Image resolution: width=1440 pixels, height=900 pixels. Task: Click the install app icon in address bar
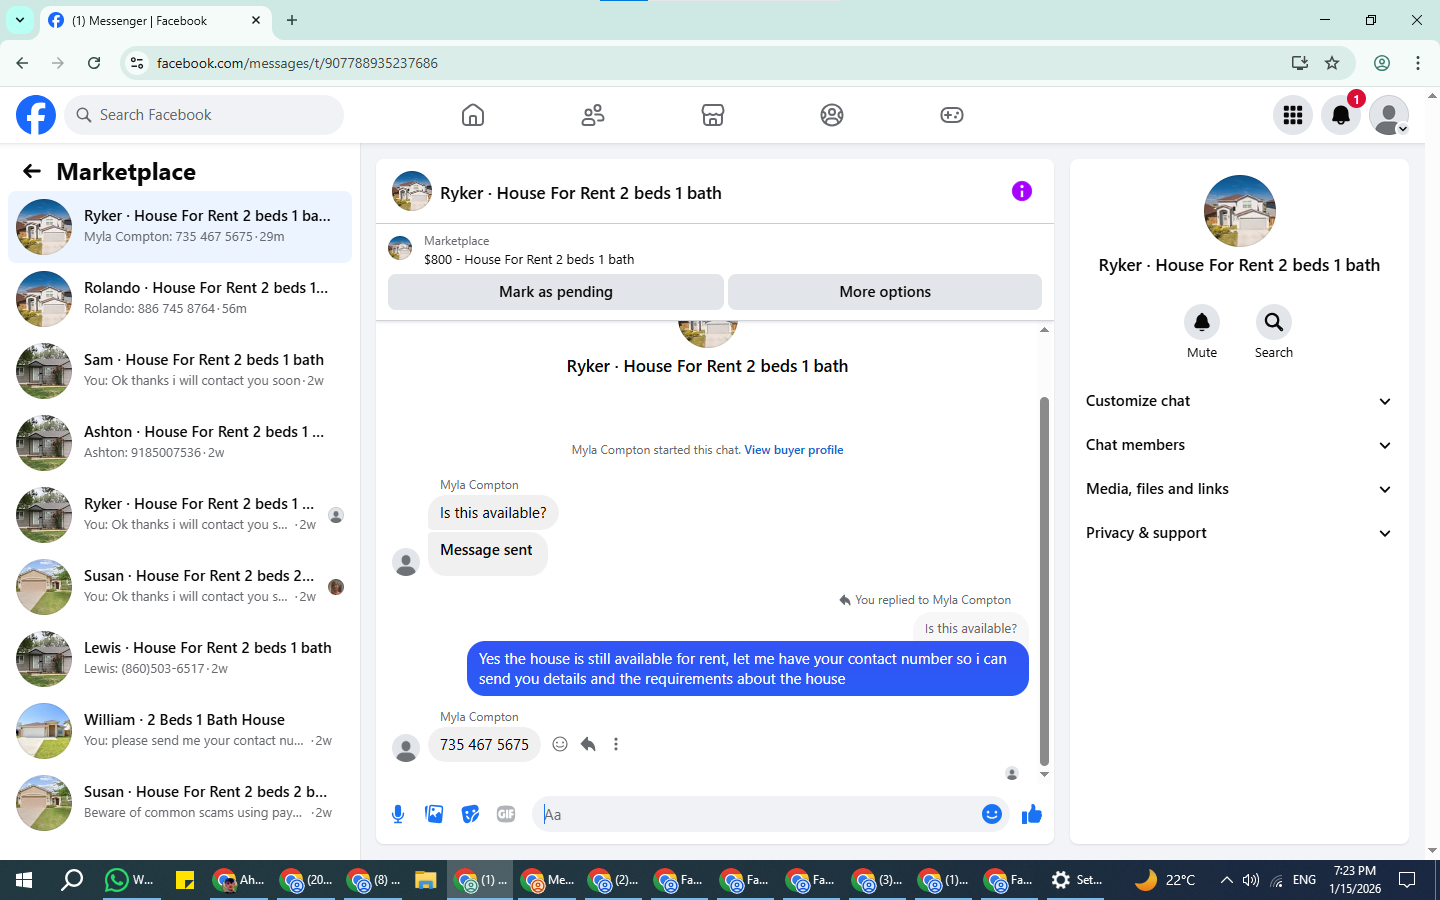point(1299,63)
